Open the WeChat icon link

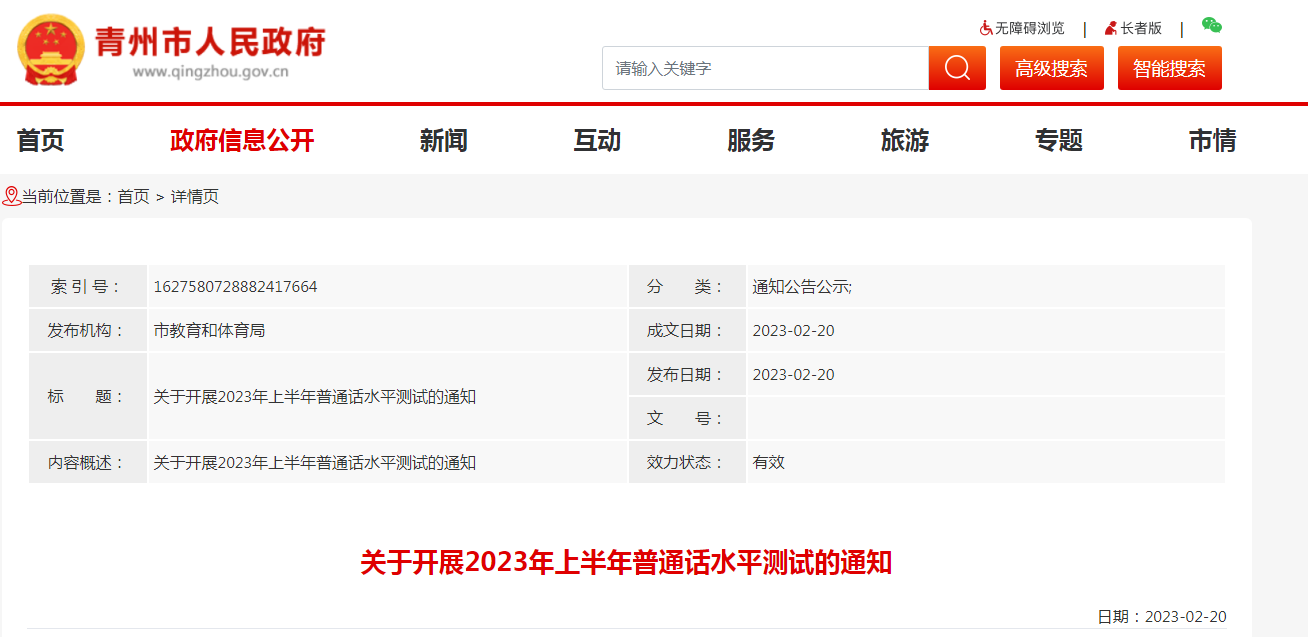(x=1211, y=26)
